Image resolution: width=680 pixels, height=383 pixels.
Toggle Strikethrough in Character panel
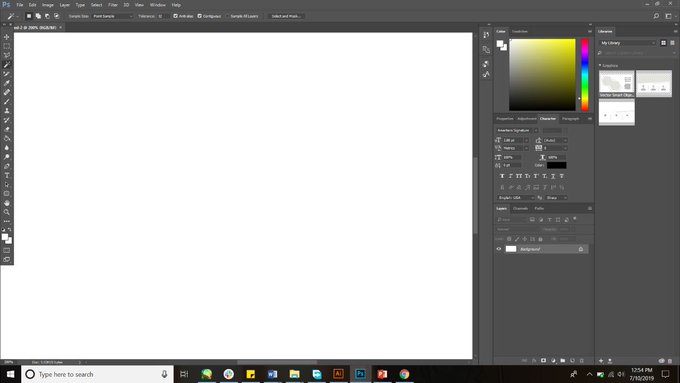pos(562,176)
